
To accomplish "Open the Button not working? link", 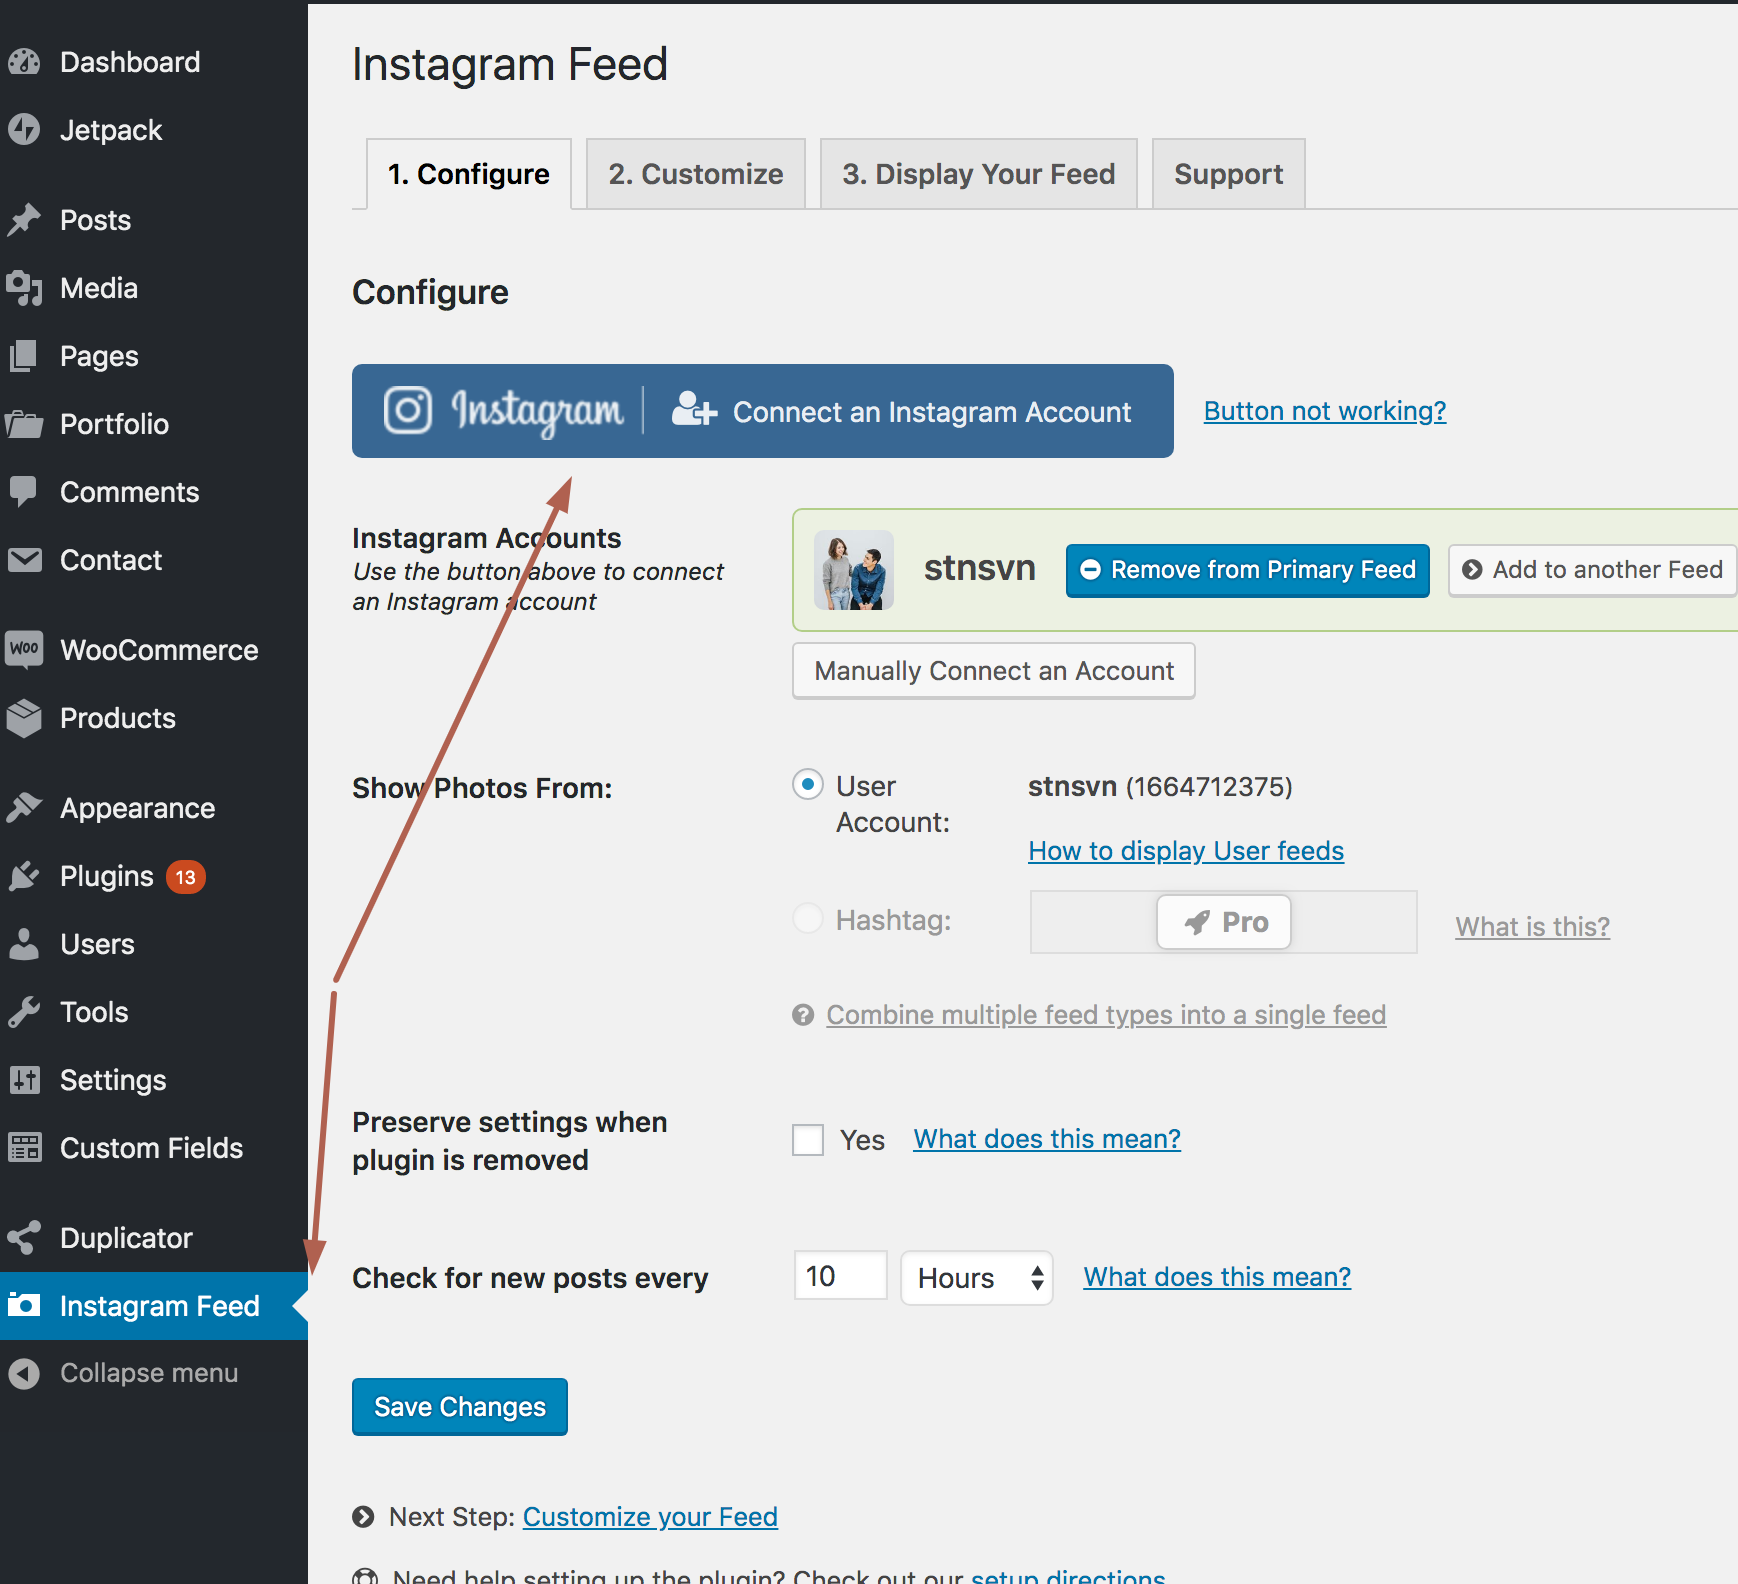I will [1325, 411].
